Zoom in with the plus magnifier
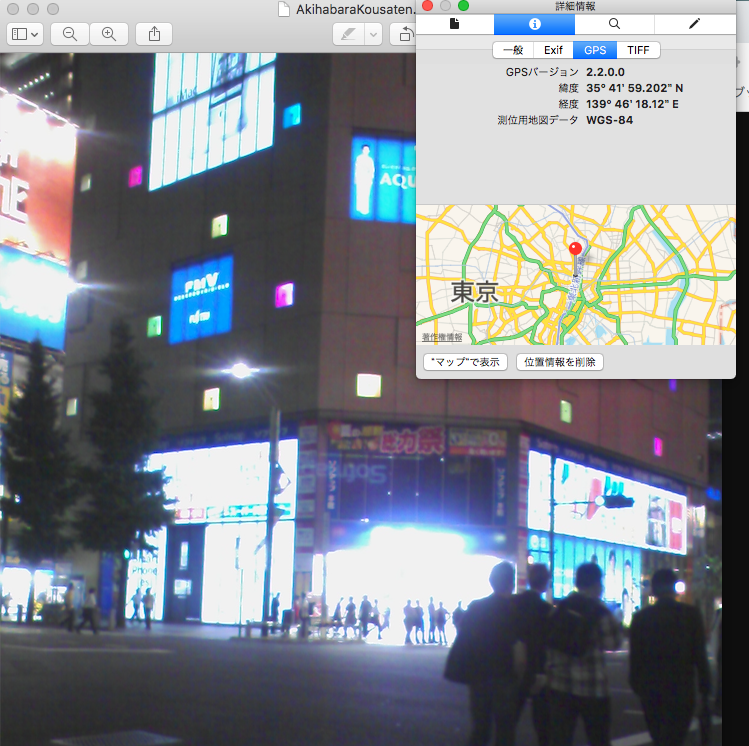This screenshot has width=749, height=746. 109,34
